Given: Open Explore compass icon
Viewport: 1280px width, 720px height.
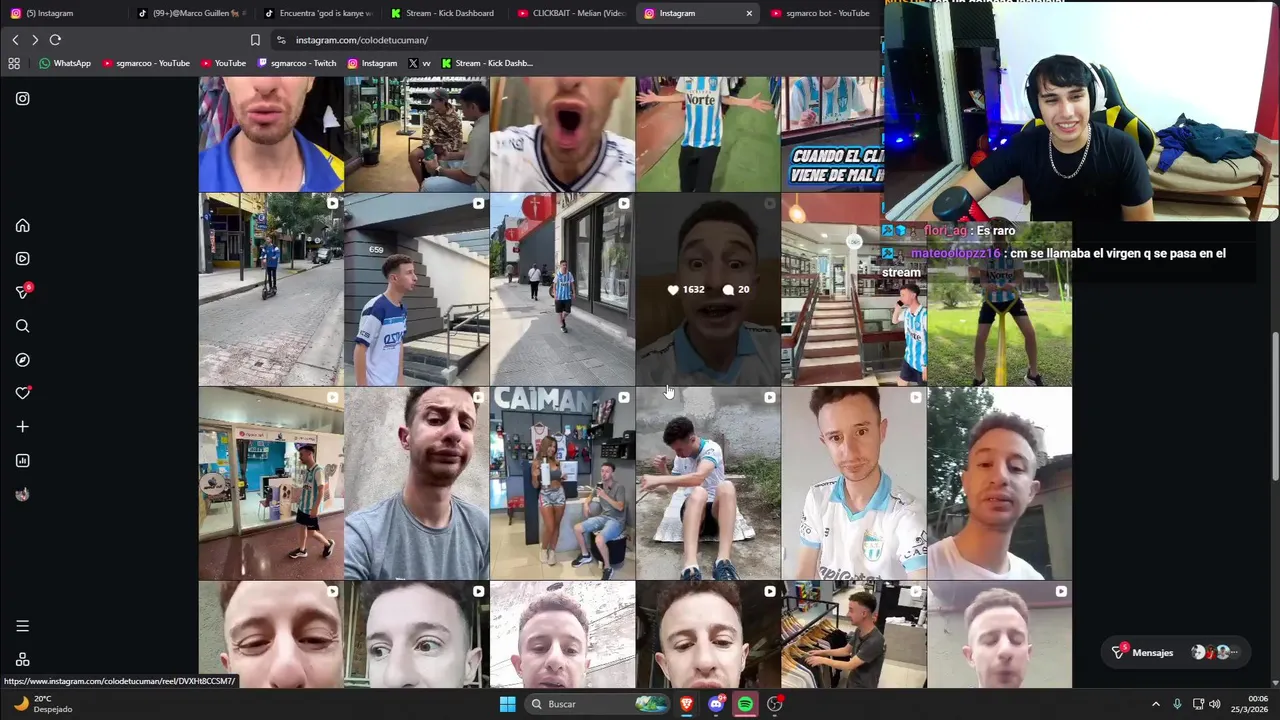Looking at the screenshot, I should click(x=22, y=360).
